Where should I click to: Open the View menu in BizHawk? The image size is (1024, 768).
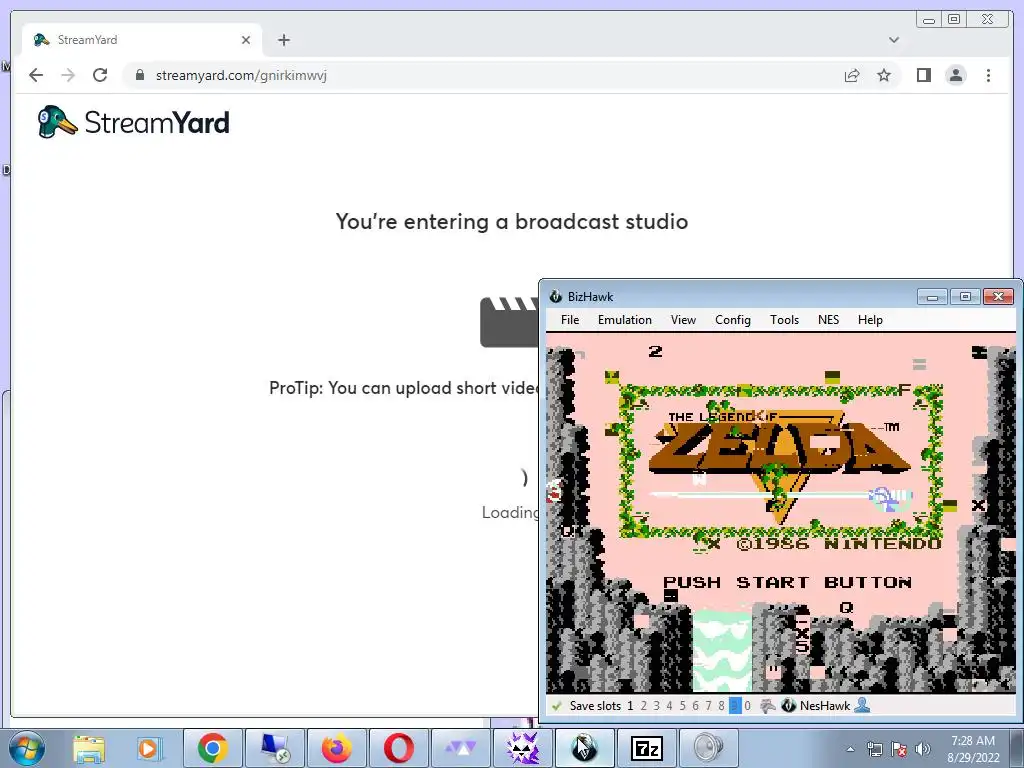point(683,320)
